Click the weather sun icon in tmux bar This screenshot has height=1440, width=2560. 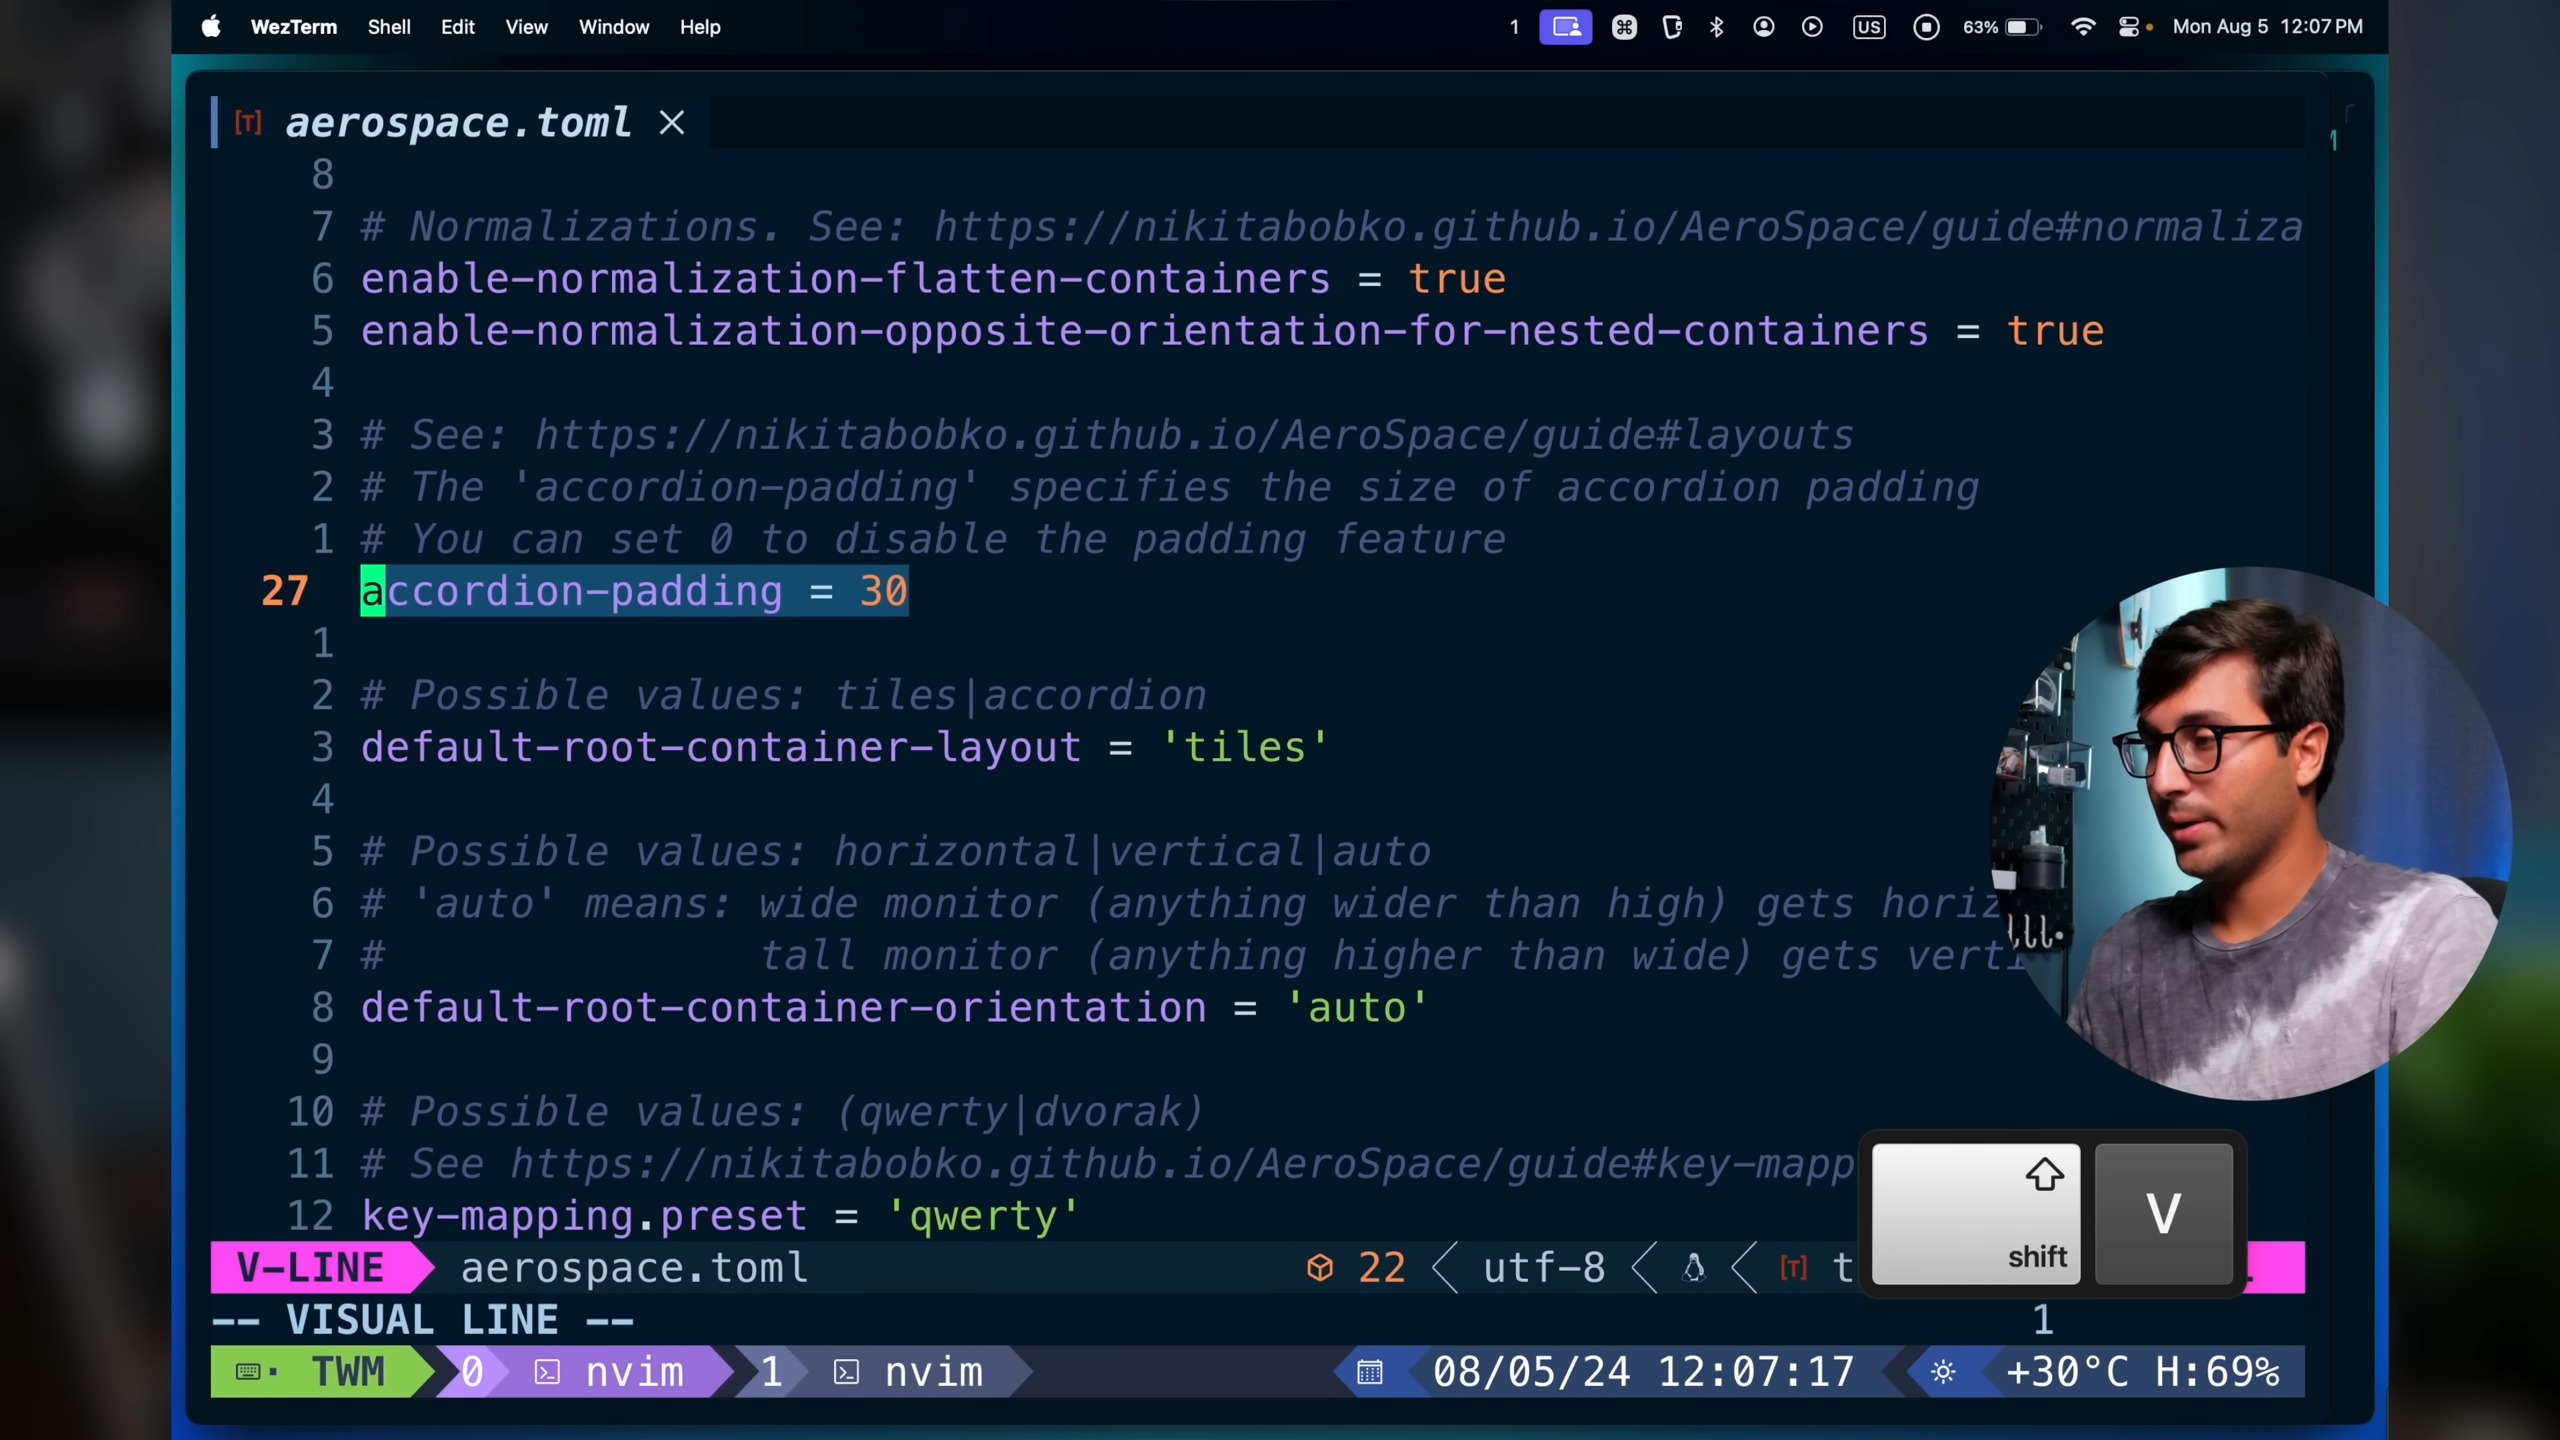[1943, 1372]
